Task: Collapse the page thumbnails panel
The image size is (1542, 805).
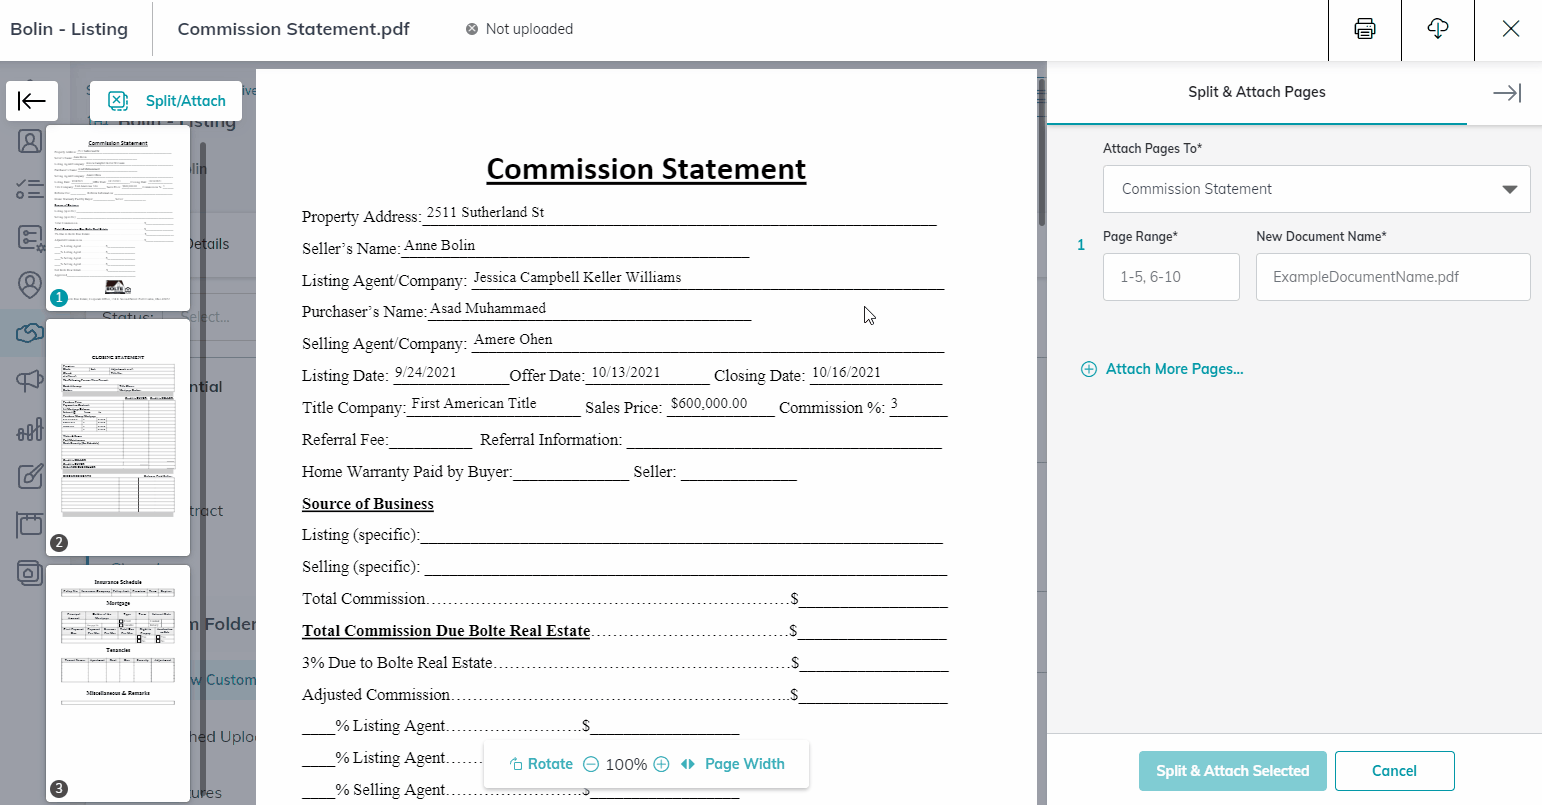Action: (x=32, y=101)
